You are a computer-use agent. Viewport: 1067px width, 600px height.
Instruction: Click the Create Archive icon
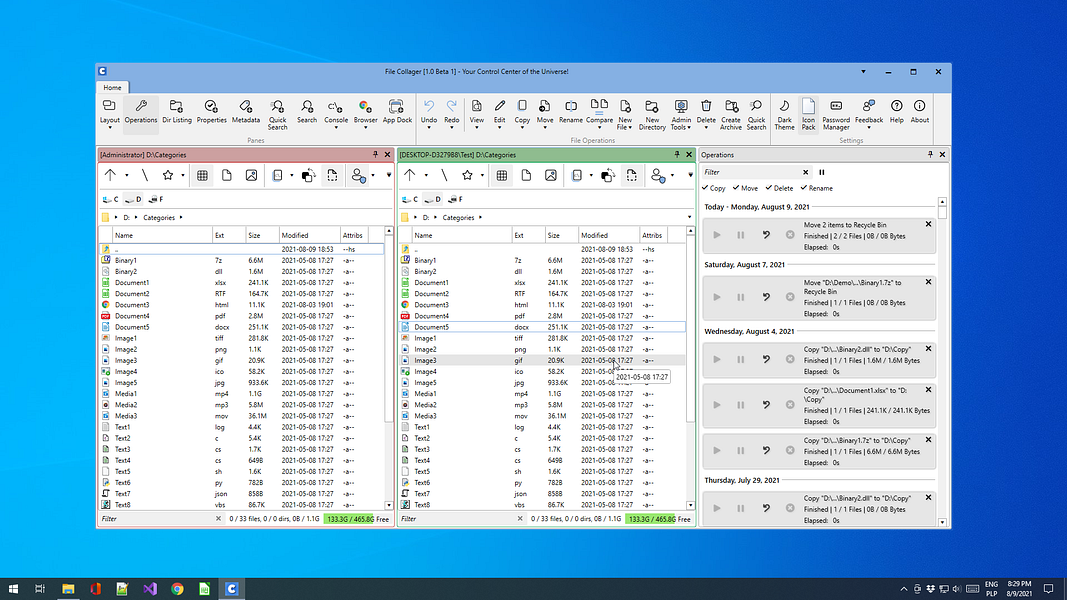click(731, 112)
